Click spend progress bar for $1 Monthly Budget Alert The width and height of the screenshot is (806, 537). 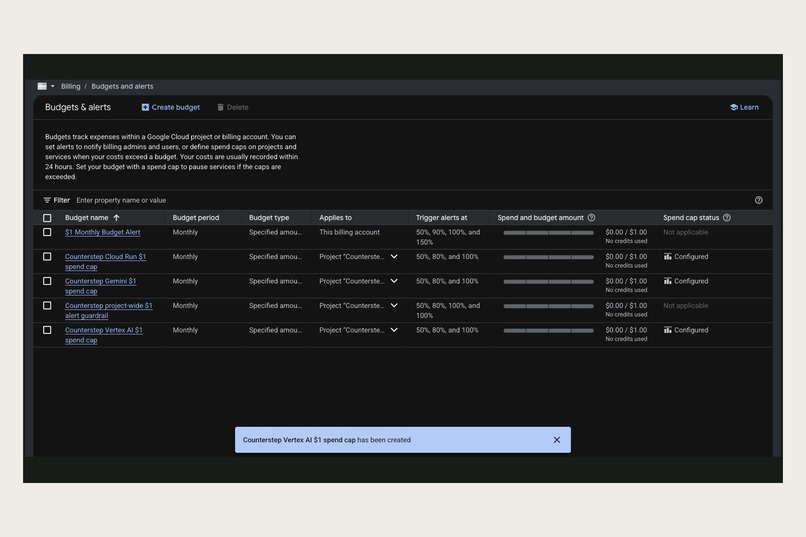coord(548,233)
